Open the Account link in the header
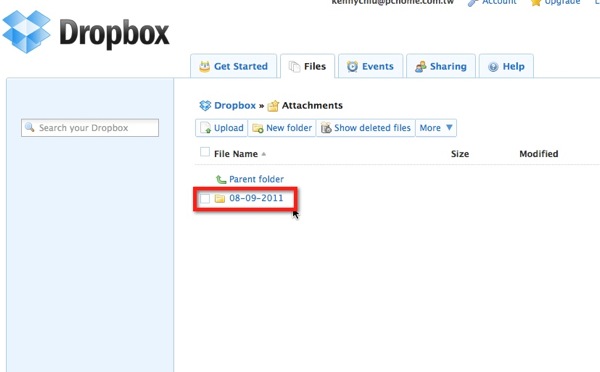 pyautogui.click(x=499, y=2)
